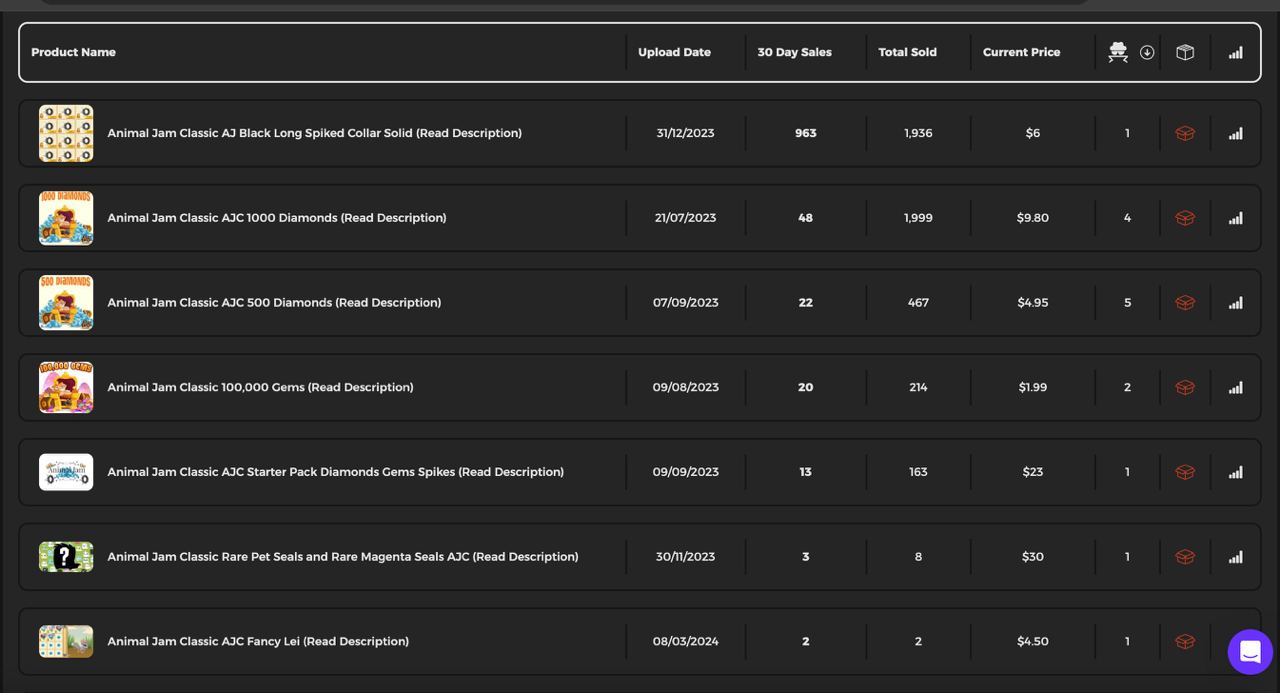Click the bar chart column icon in header
The width and height of the screenshot is (1280, 693).
click(x=1236, y=52)
